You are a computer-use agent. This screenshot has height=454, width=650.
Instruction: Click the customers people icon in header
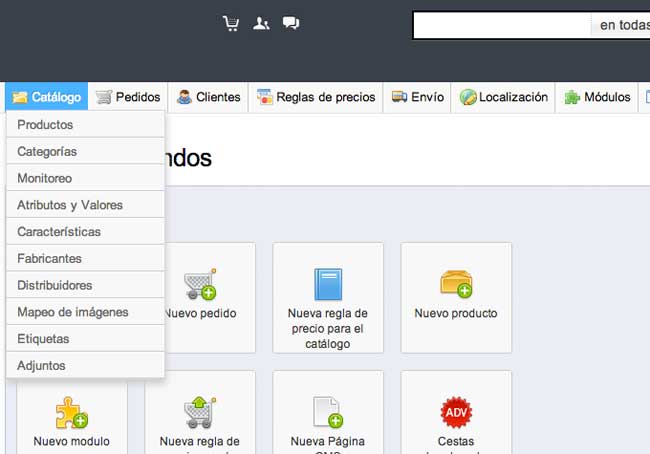tap(261, 24)
